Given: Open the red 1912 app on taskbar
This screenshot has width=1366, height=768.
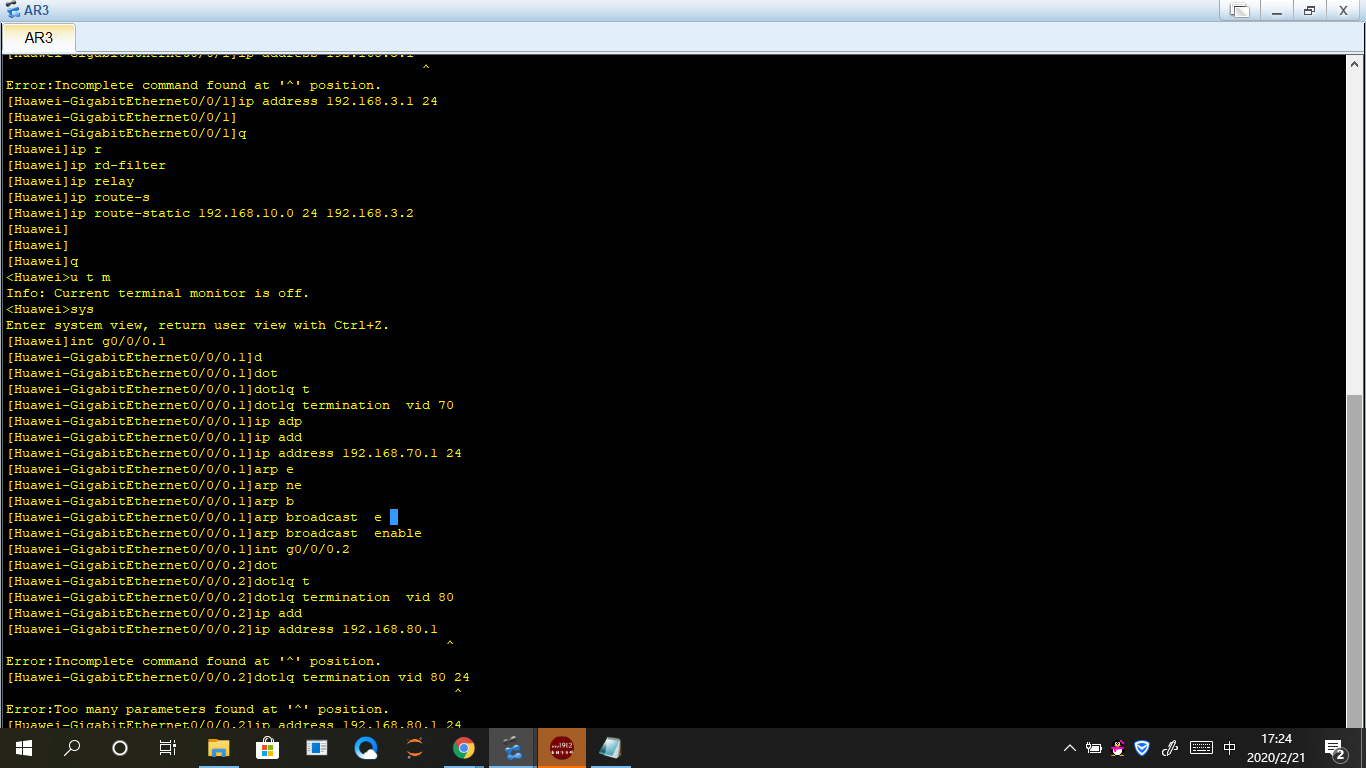Looking at the screenshot, I should (561, 748).
